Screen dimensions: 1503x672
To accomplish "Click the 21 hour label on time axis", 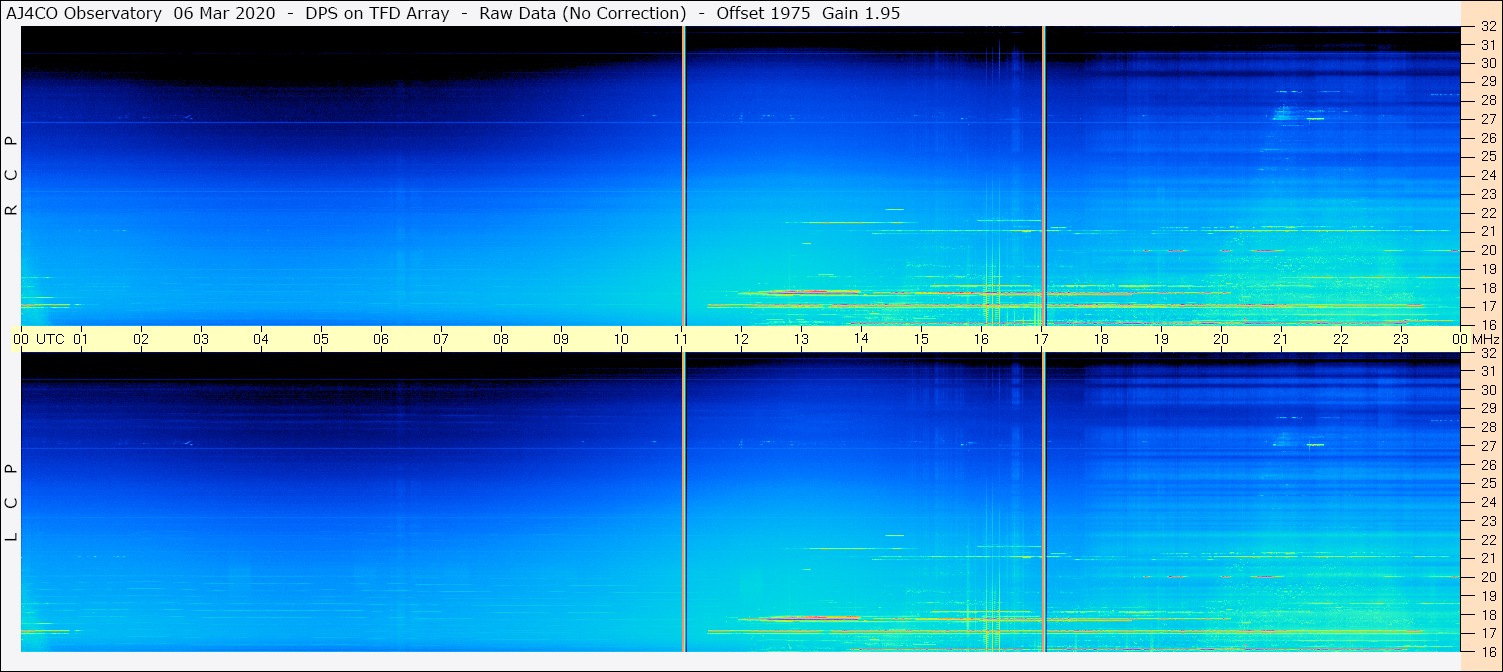I will coord(1281,339).
